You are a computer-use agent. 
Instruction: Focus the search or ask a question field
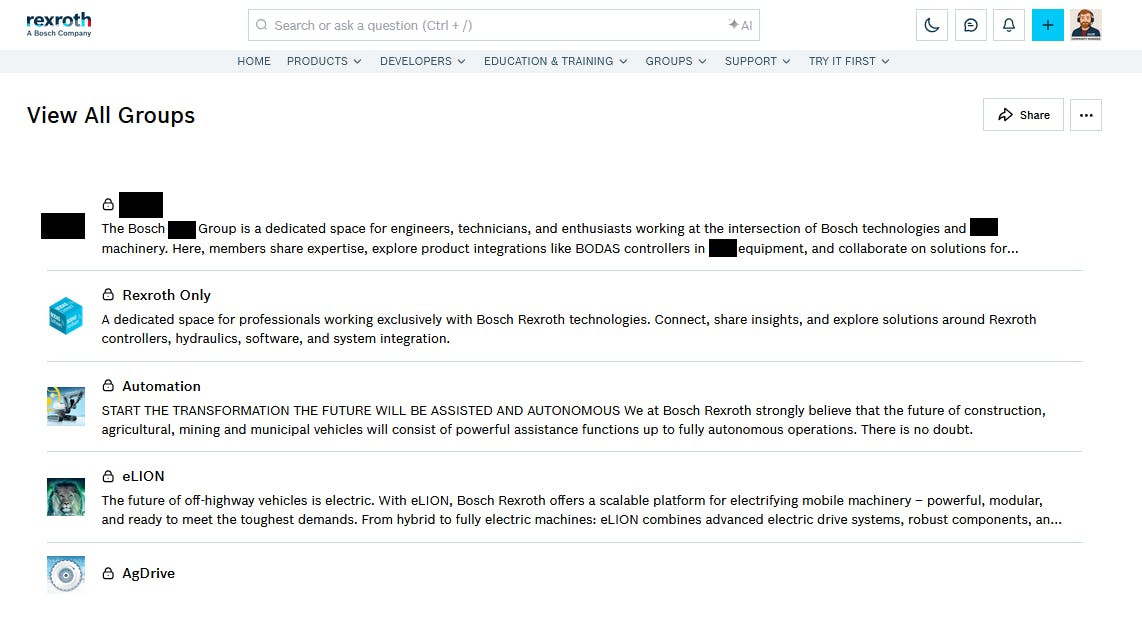[503, 25]
